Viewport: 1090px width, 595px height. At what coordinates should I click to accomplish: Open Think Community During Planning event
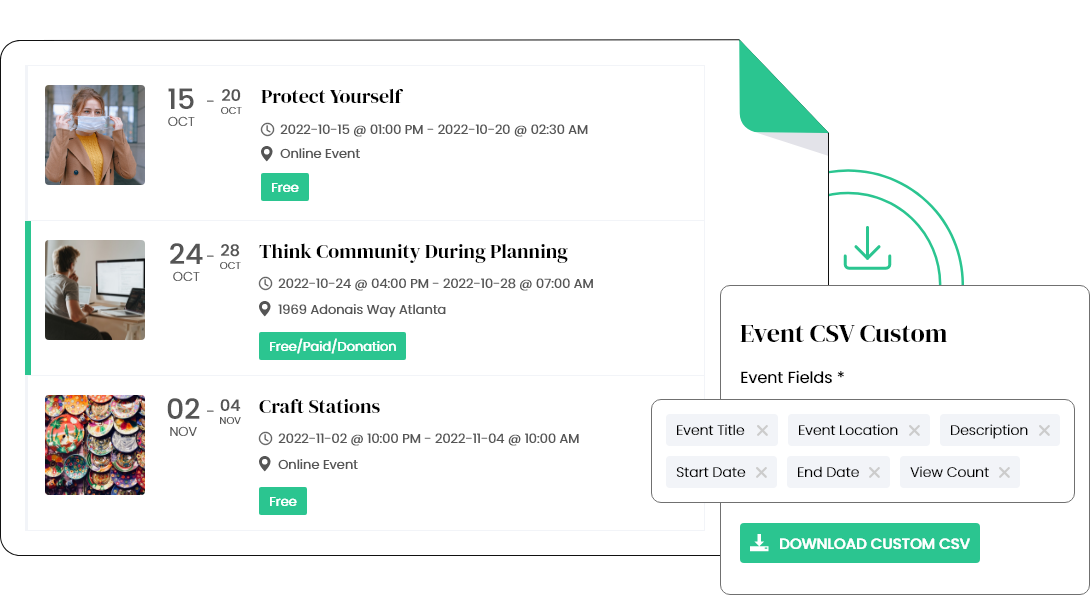(413, 252)
